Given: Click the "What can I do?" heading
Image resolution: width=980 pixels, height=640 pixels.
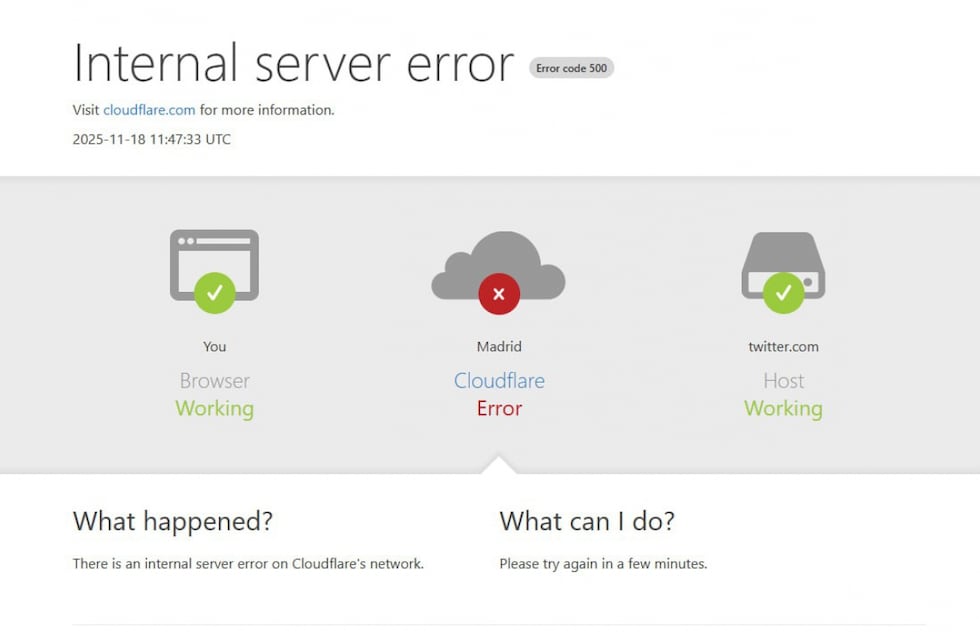Looking at the screenshot, I should point(586,521).
